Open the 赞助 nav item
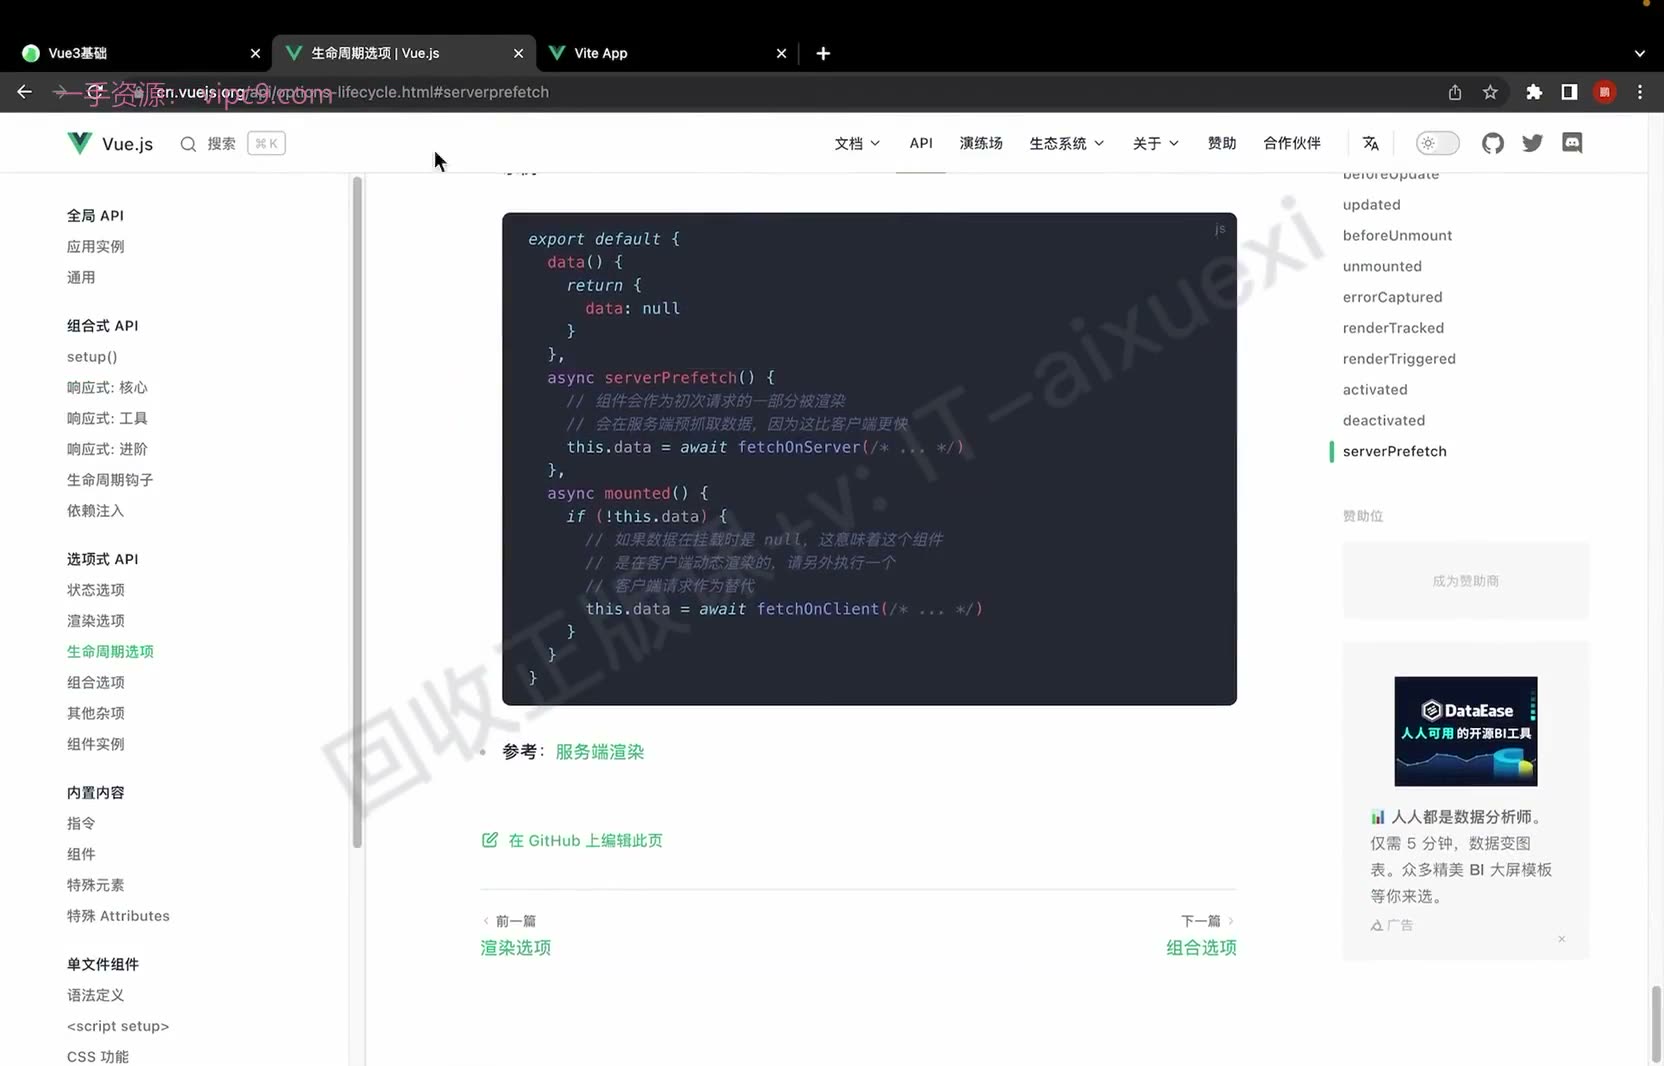This screenshot has height=1066, width=1664. click(1222, 143)
